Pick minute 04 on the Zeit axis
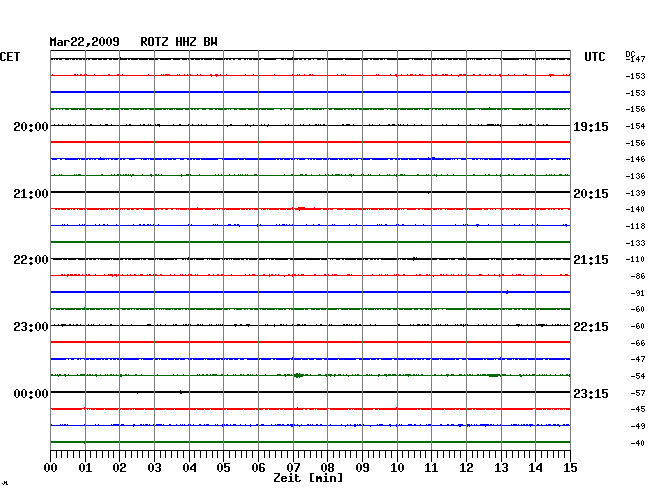 click(189, 468)
